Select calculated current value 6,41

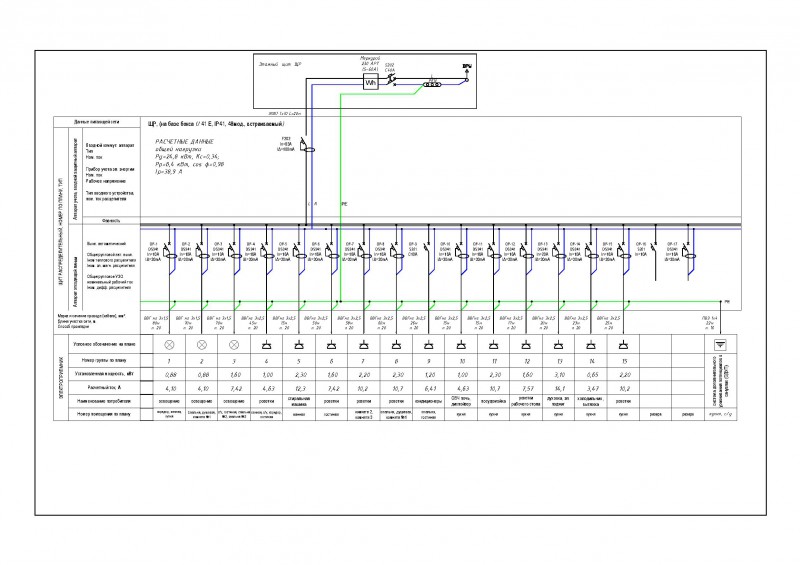tap(430, 388)
